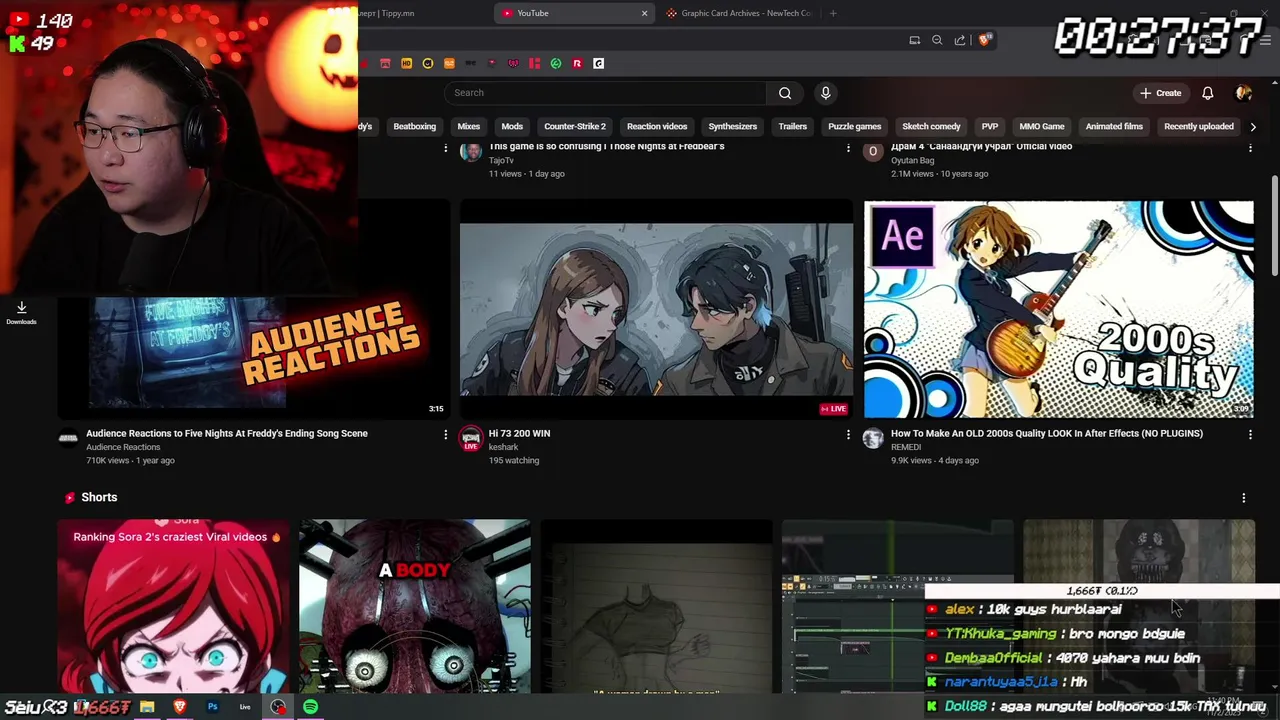Click the share page icon in address bar
The image size is (1280, 720).
pyautogui.click(x=960, y=40)
